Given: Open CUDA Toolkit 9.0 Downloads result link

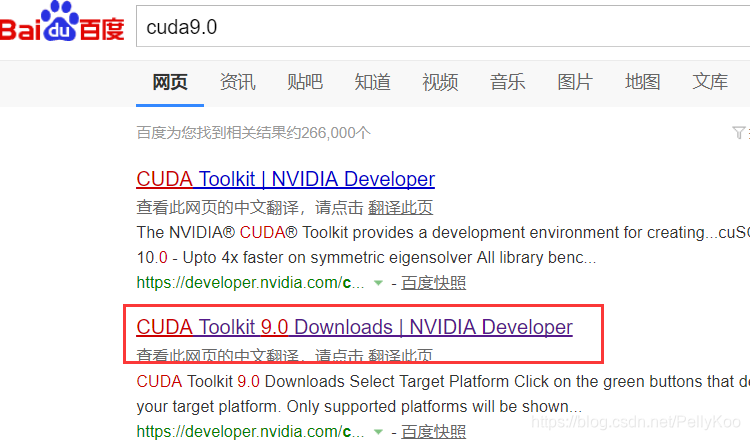Looking at the screenshot, I should pyautogui.click(x=354, y=328).
